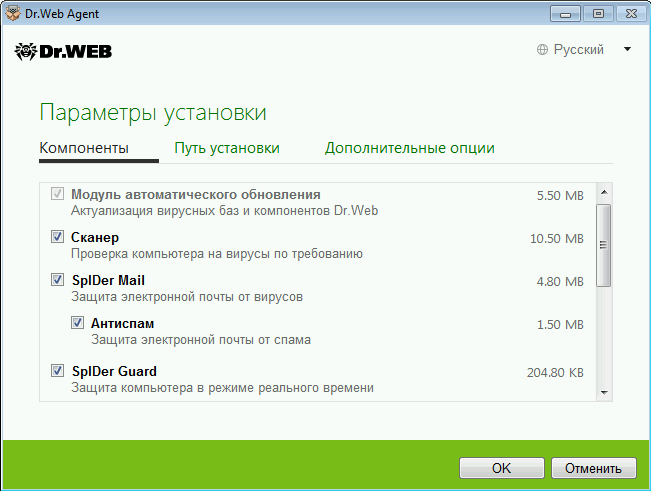The image size is (651, 491).
Task: Switch to the Путь установки tab
Action: point(227,148)
